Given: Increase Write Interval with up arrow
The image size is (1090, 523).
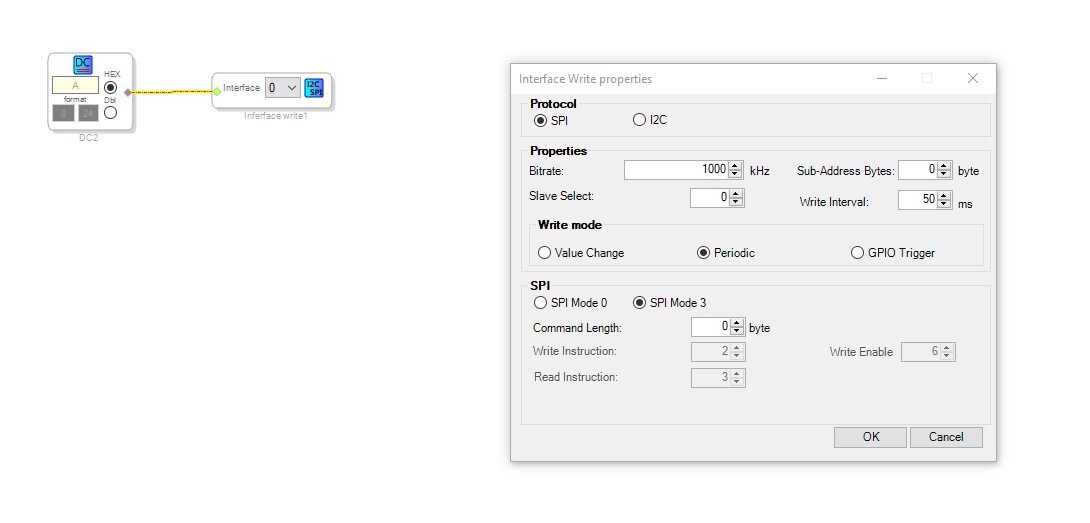Looking at the screenshot, I should click(944, 196).
